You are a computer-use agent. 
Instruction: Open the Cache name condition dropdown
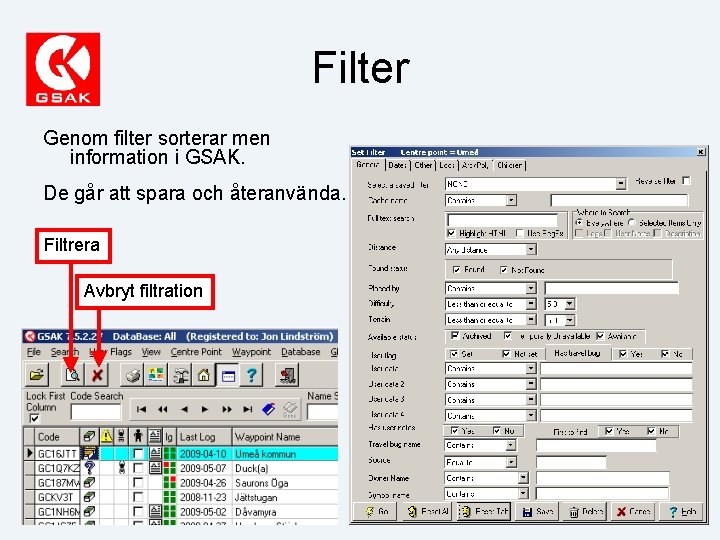pyautogui.click(x=512, y=200)
